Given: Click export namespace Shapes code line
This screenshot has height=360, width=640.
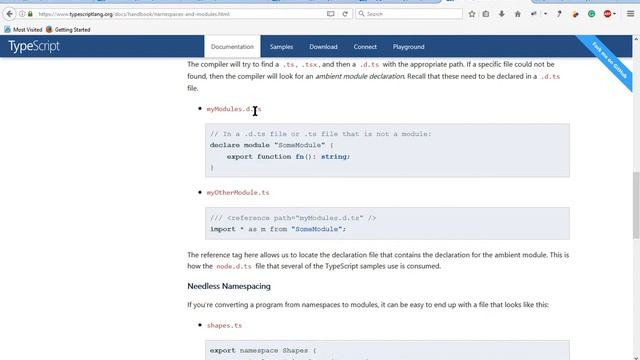Looking at the screenshot, I should [x=263, y=350].
